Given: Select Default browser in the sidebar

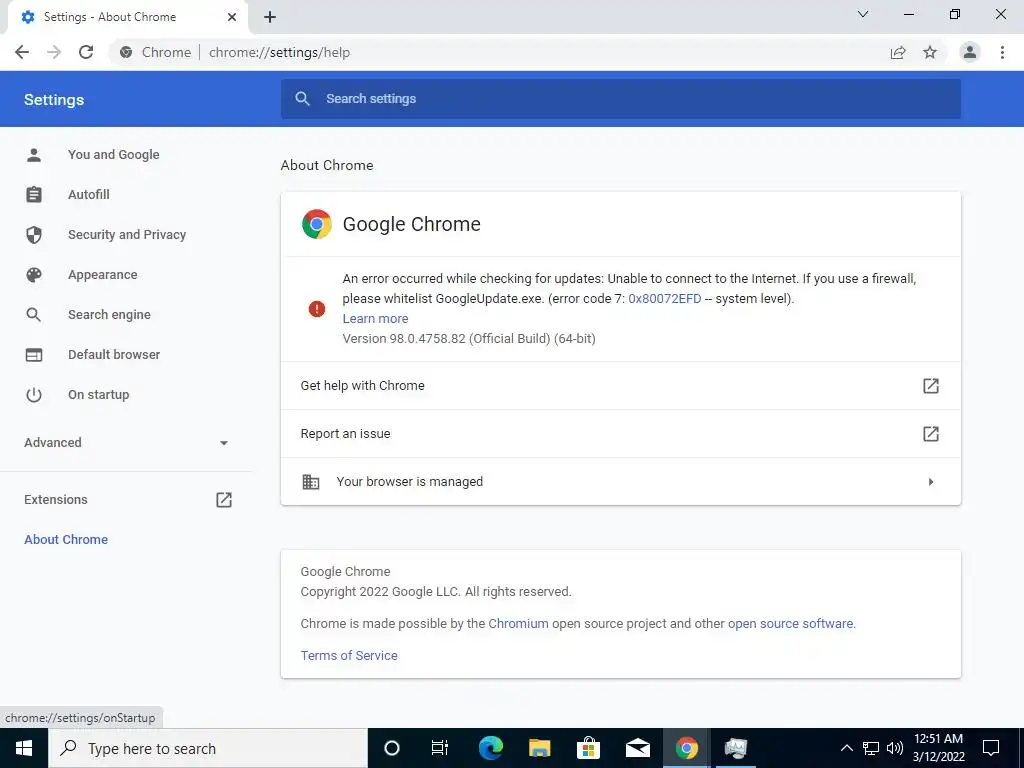Looking at the screenshot, I should (x=114, y=355).
